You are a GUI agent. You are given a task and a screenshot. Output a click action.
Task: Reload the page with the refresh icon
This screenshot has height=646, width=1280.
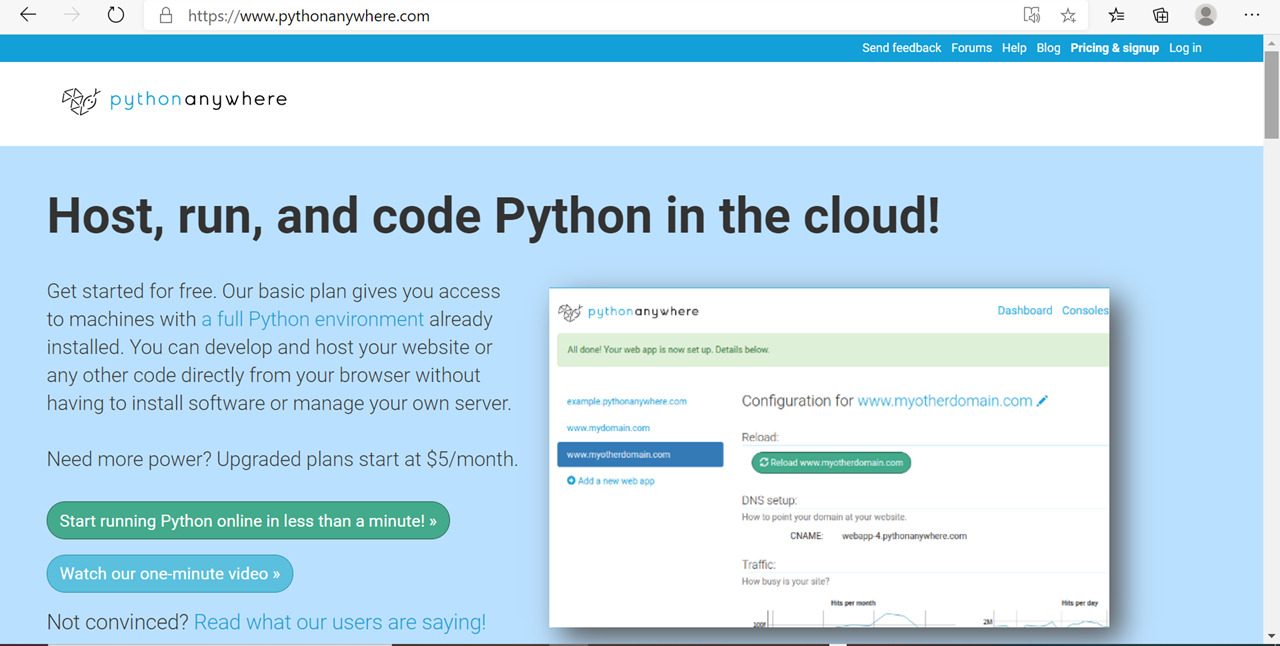coord(116,15)
